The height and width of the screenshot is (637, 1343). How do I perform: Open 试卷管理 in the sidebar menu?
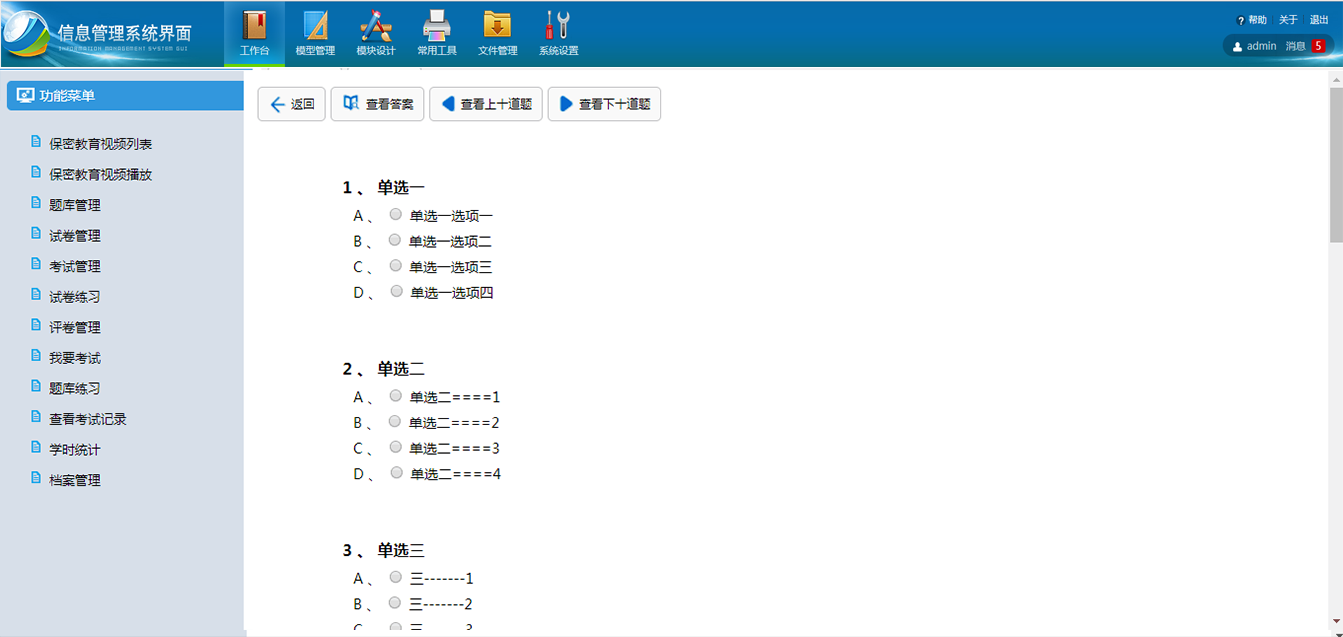click(75, 236)
